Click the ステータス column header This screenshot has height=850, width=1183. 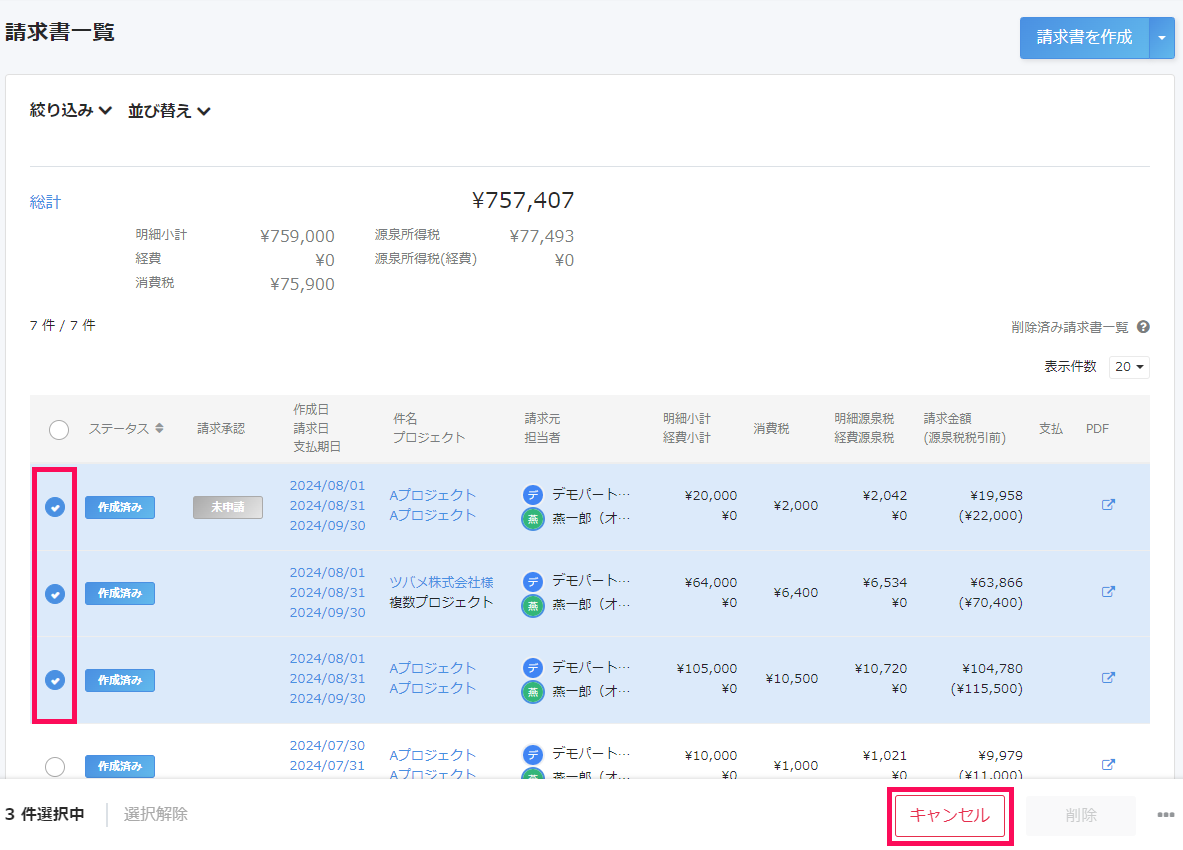pyautogui.click(x=119, y=428)
